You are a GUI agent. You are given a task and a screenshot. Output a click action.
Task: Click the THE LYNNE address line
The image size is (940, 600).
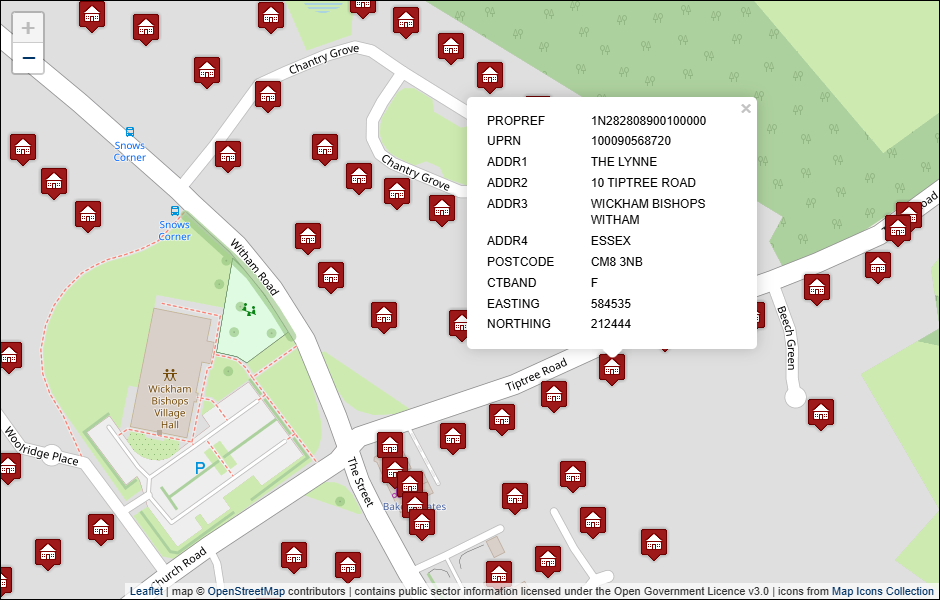tap(624, 162)
